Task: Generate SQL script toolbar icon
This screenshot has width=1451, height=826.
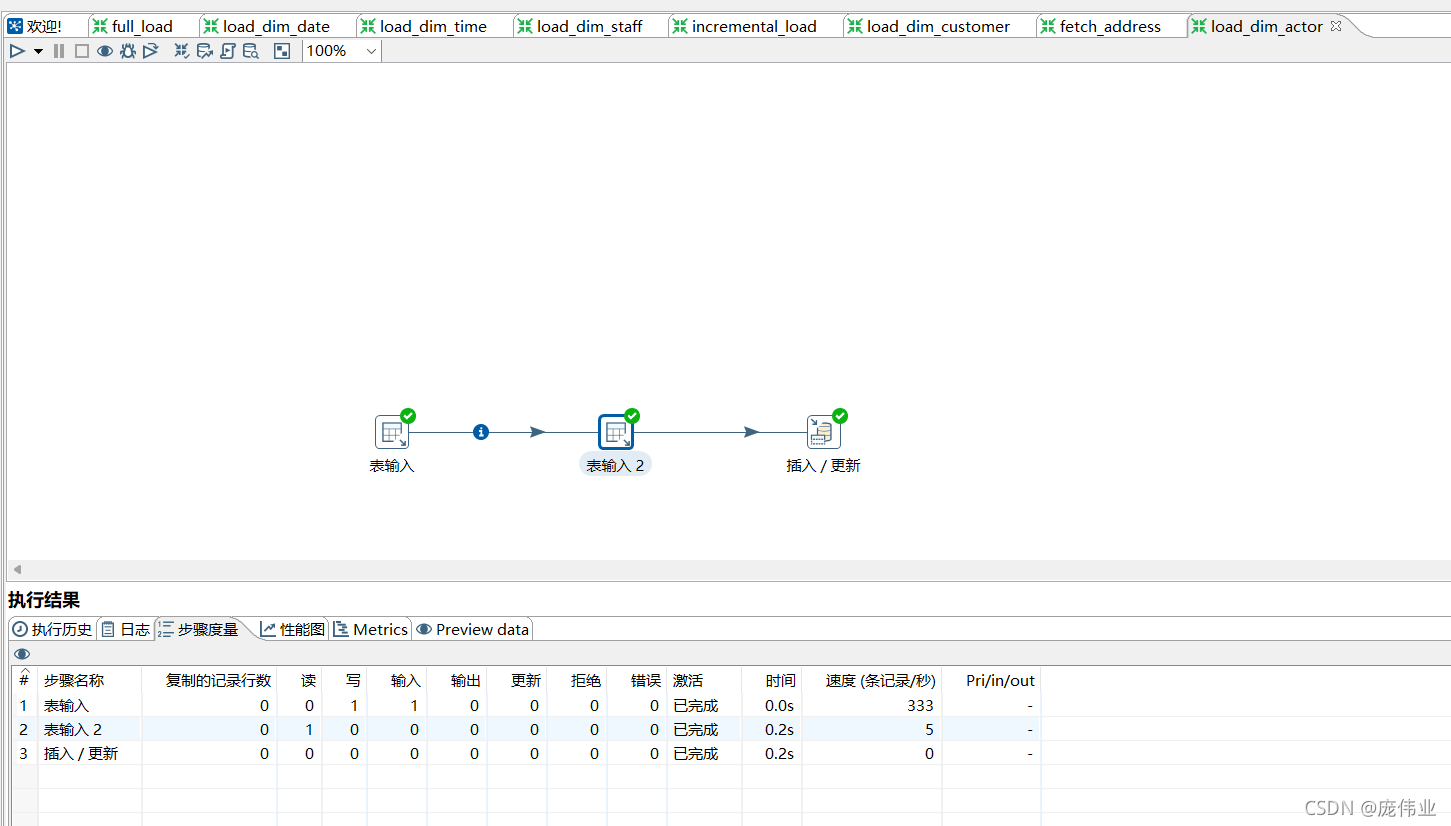Action: [x=228, y=51]
